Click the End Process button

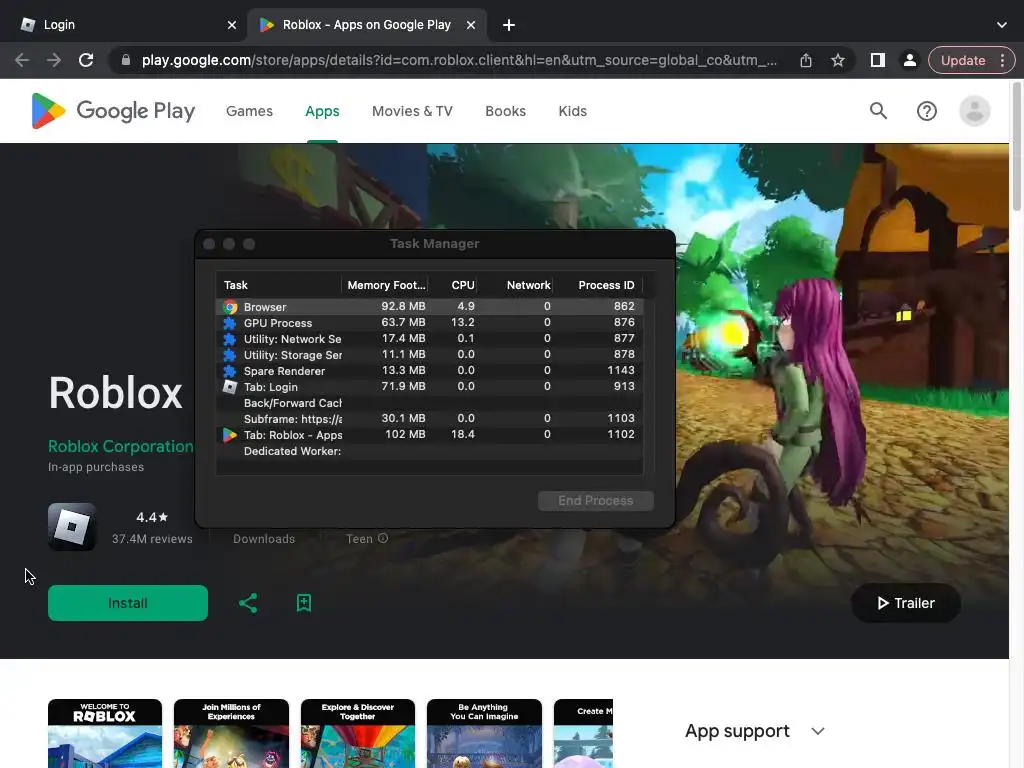596,501
